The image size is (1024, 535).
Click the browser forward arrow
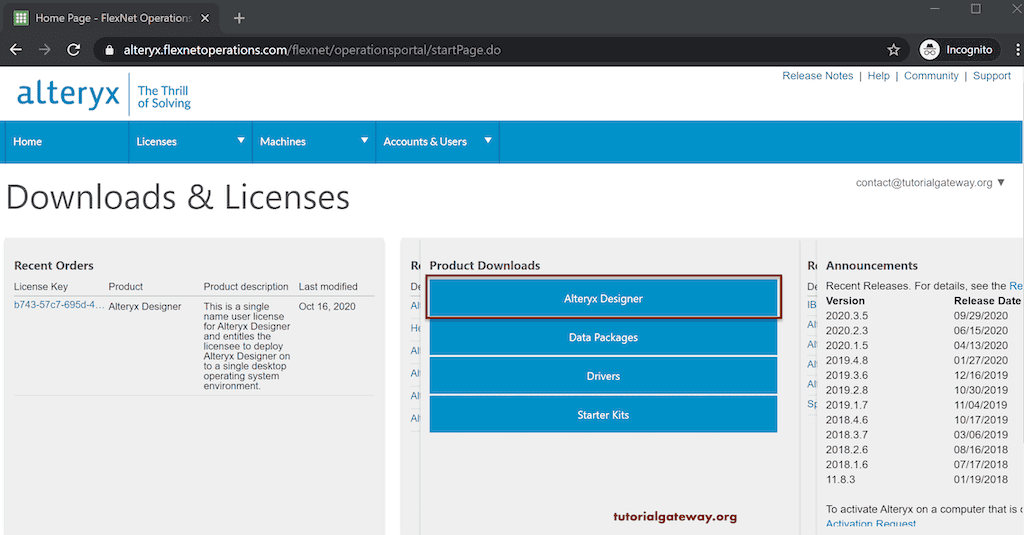coord(44,50)
